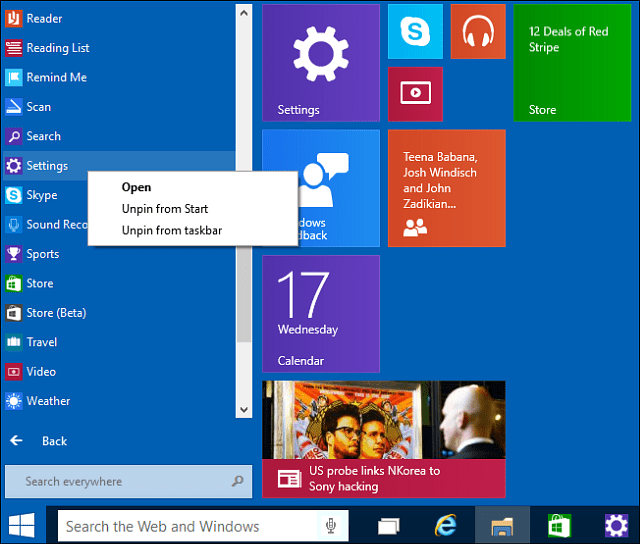Open the Store tile showing 12 Deals
Image resolution: width=640 pixels, height=544 pixels.
pos(572,63)
